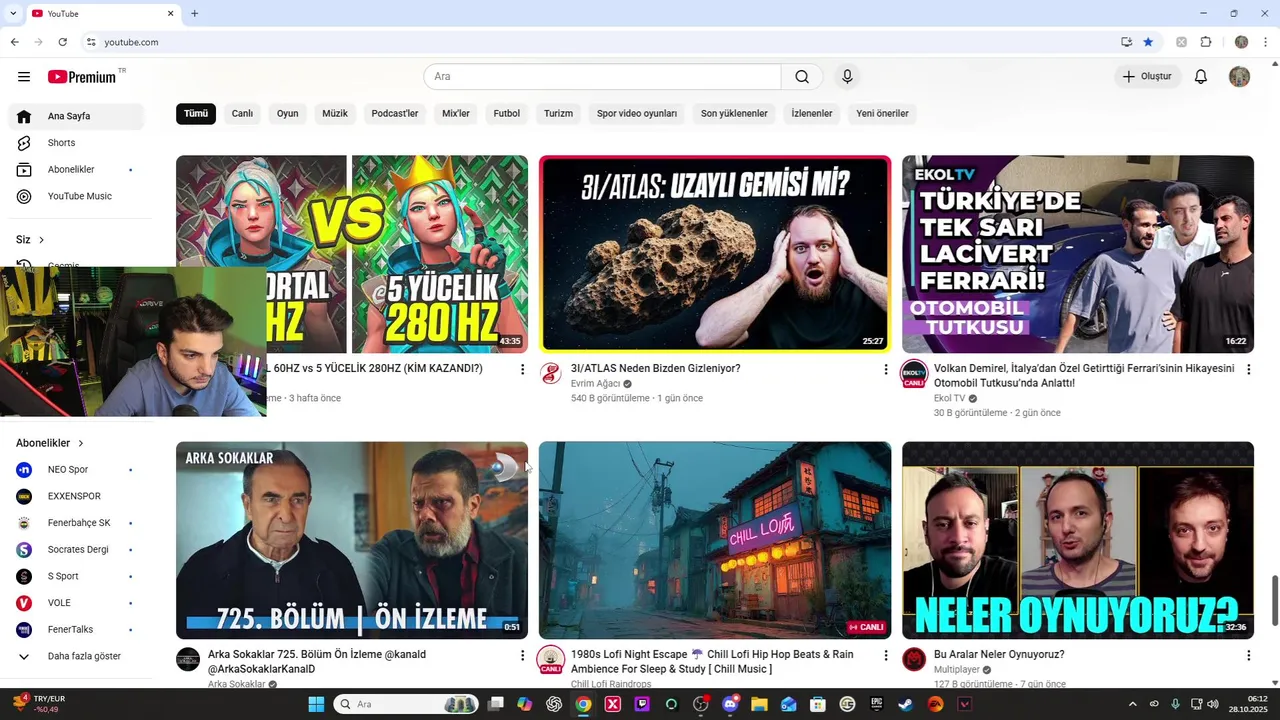This screenshot has width=1280, height=720.
Task: Open Shorts in the sidebar
Action: (x=76, y=143)
